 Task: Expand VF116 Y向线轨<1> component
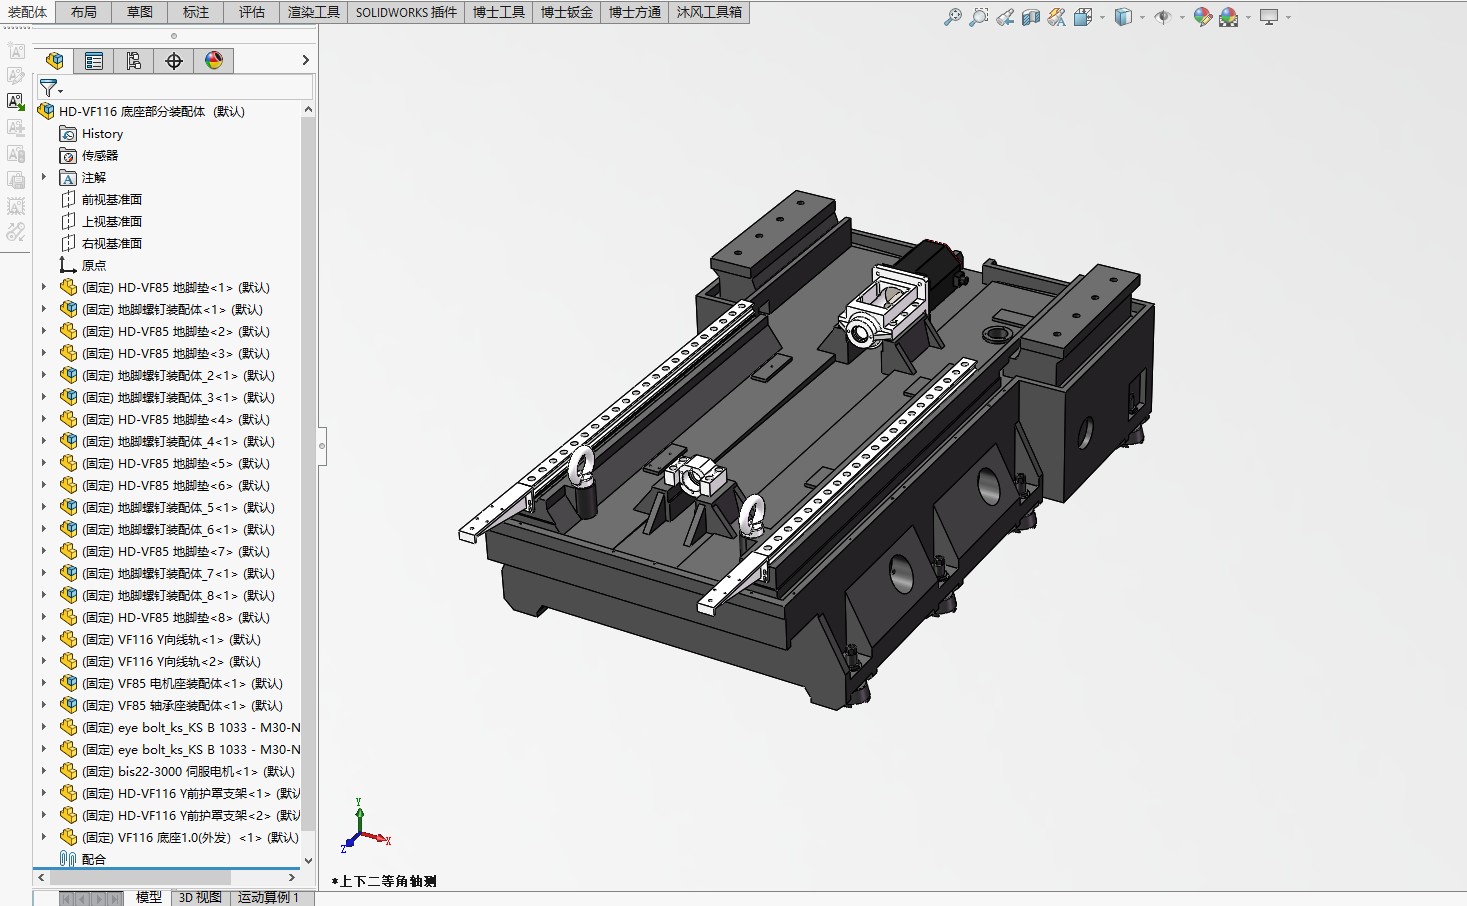43,639
